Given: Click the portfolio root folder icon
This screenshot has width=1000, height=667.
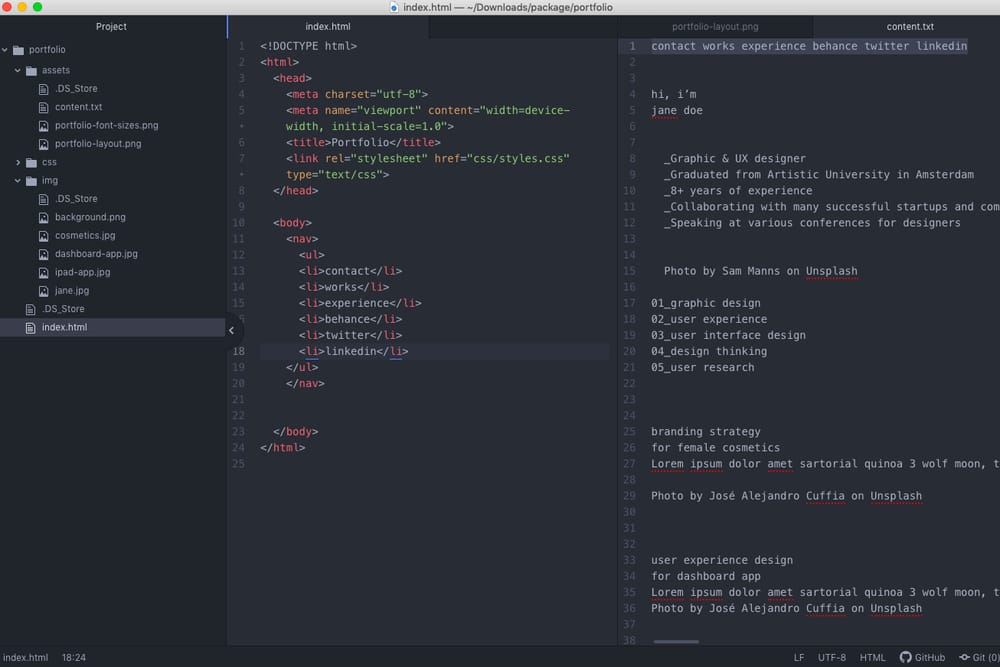Looking at the screenshot, I should tap(18, 50).
